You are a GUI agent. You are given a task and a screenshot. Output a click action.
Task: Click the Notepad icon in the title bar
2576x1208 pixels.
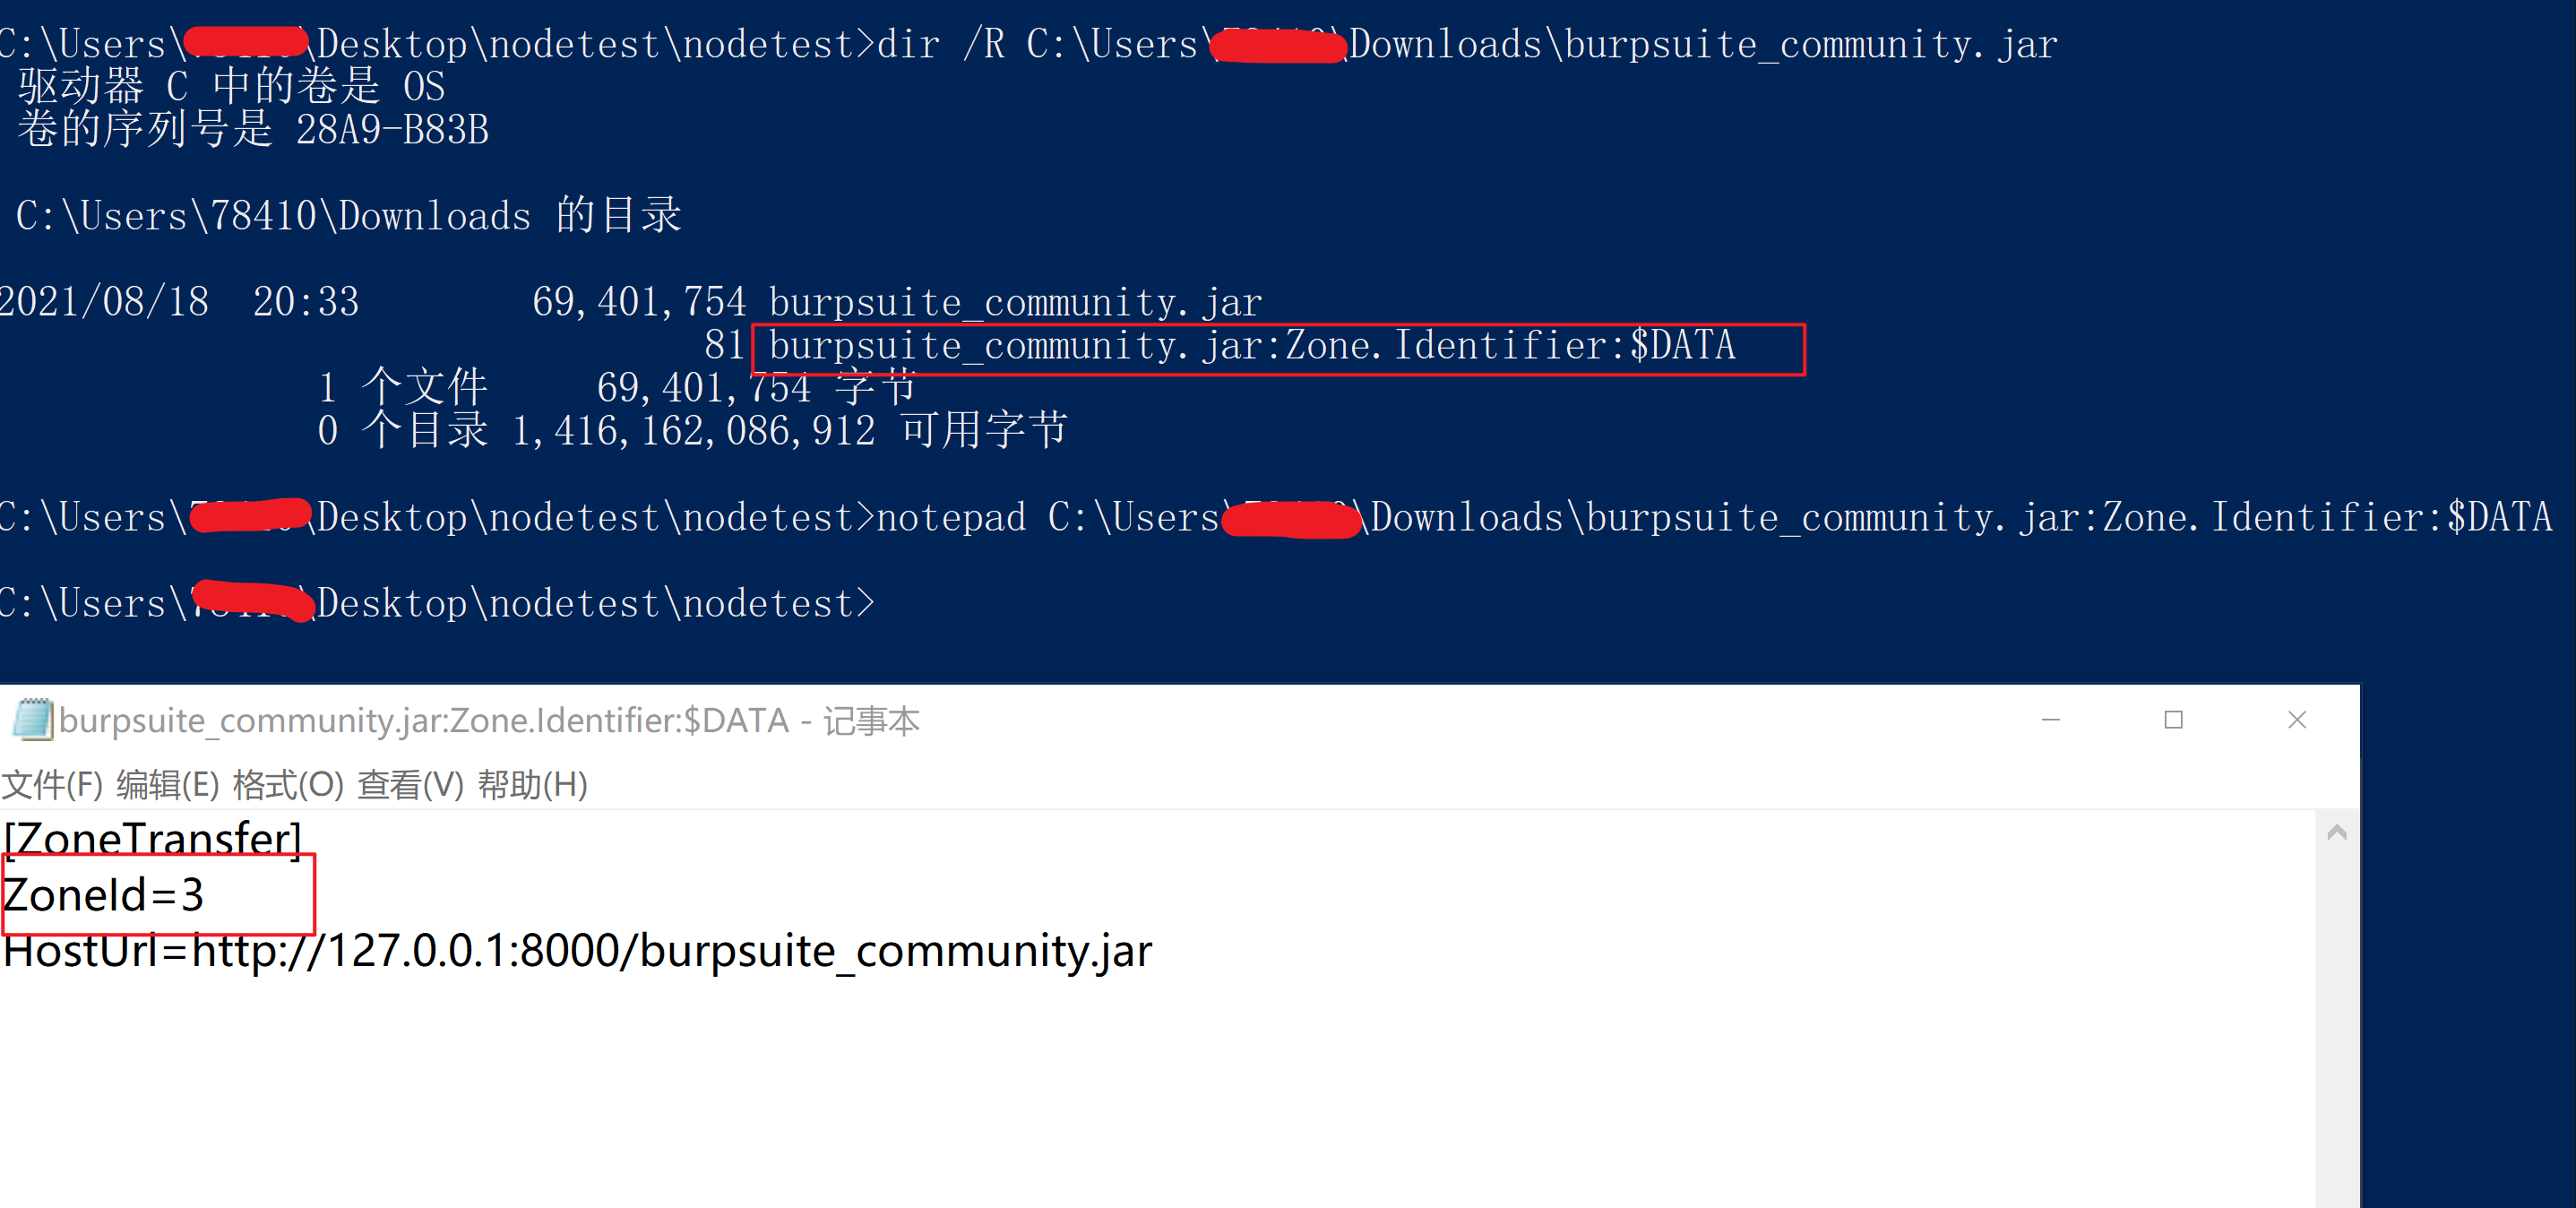[x=32, y=720]
